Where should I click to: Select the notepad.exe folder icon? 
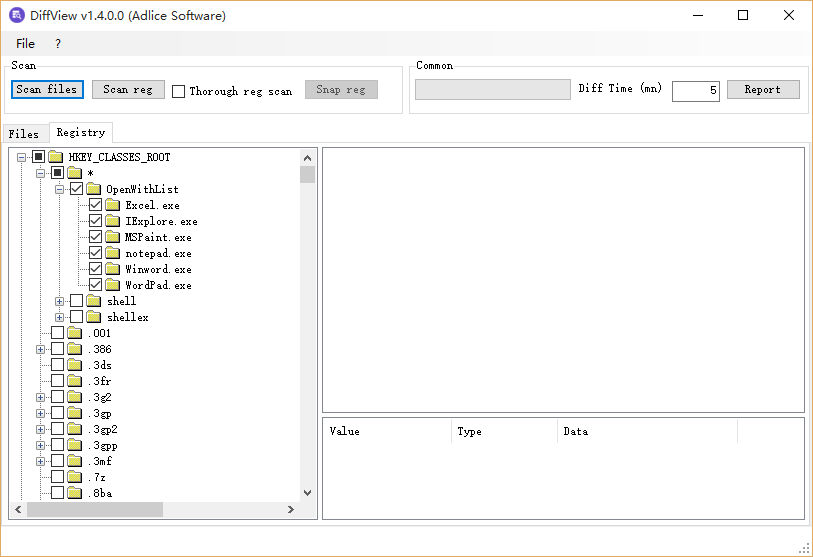113,253
